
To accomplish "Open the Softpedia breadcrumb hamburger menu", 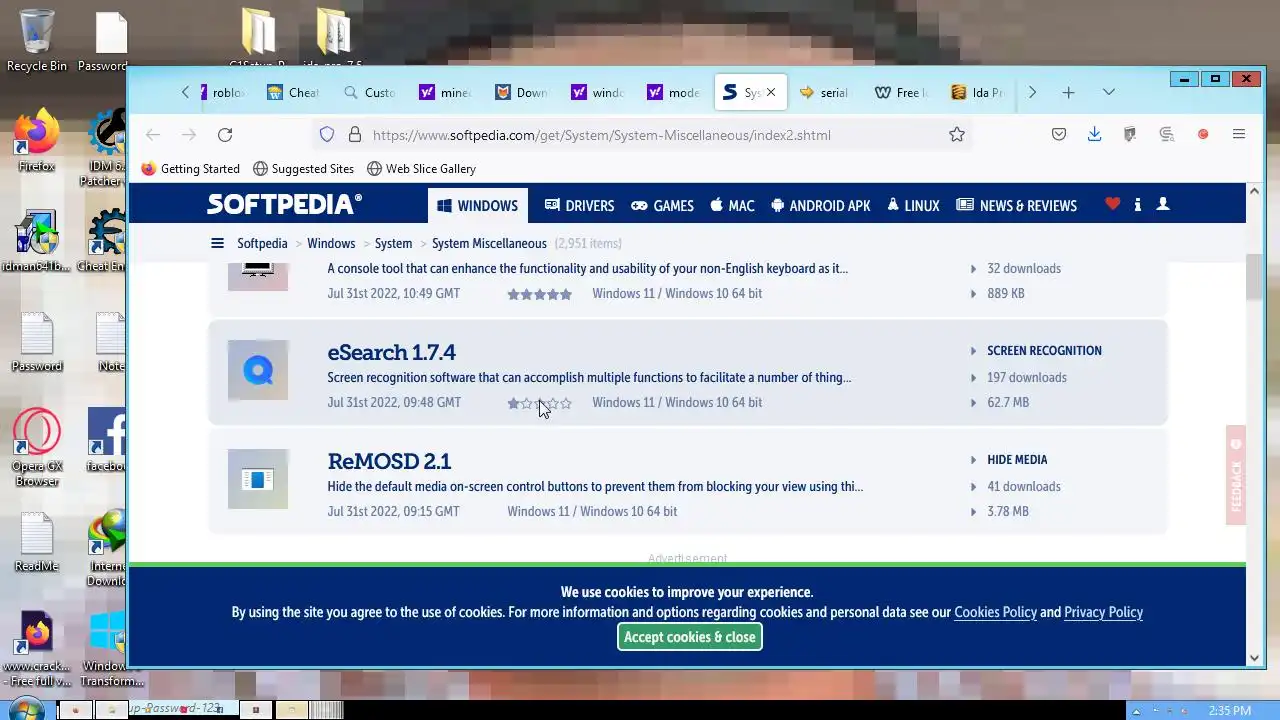I will [217, 243].
